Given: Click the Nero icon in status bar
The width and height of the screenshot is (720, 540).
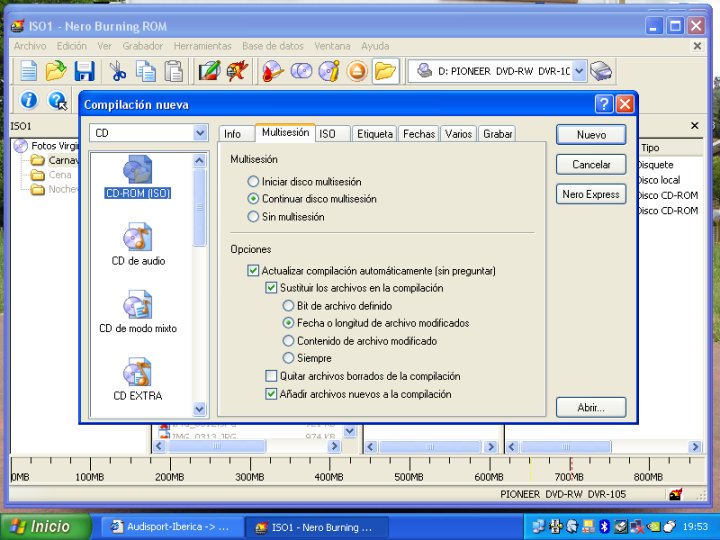Looking at the screenshot, I should tap(675, 495).
